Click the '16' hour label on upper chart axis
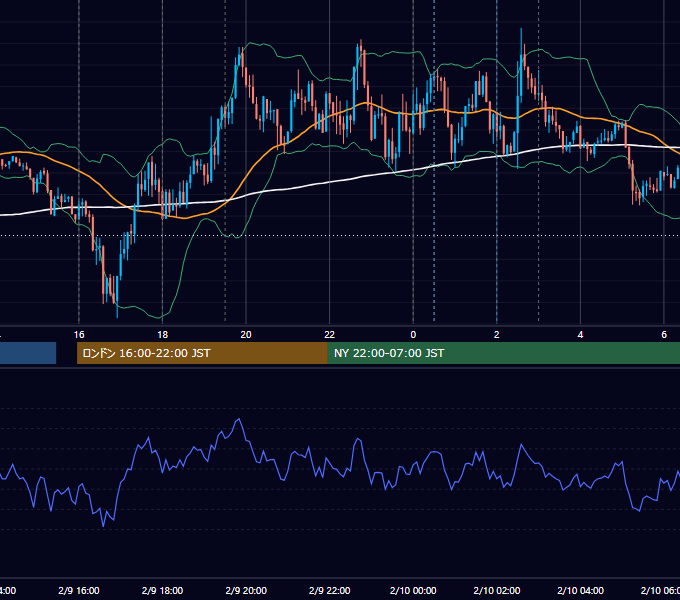Image resolution: width=680 pixels, height=600 pixels. click(79, 335)
